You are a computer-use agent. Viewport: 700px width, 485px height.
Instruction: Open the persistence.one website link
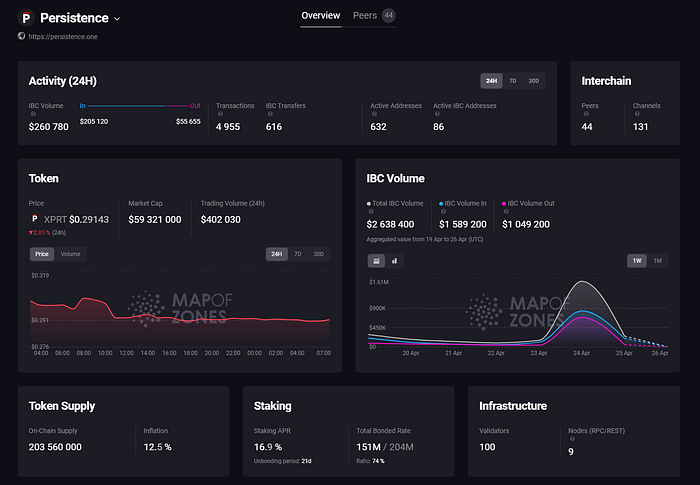(x=63, y=37)
